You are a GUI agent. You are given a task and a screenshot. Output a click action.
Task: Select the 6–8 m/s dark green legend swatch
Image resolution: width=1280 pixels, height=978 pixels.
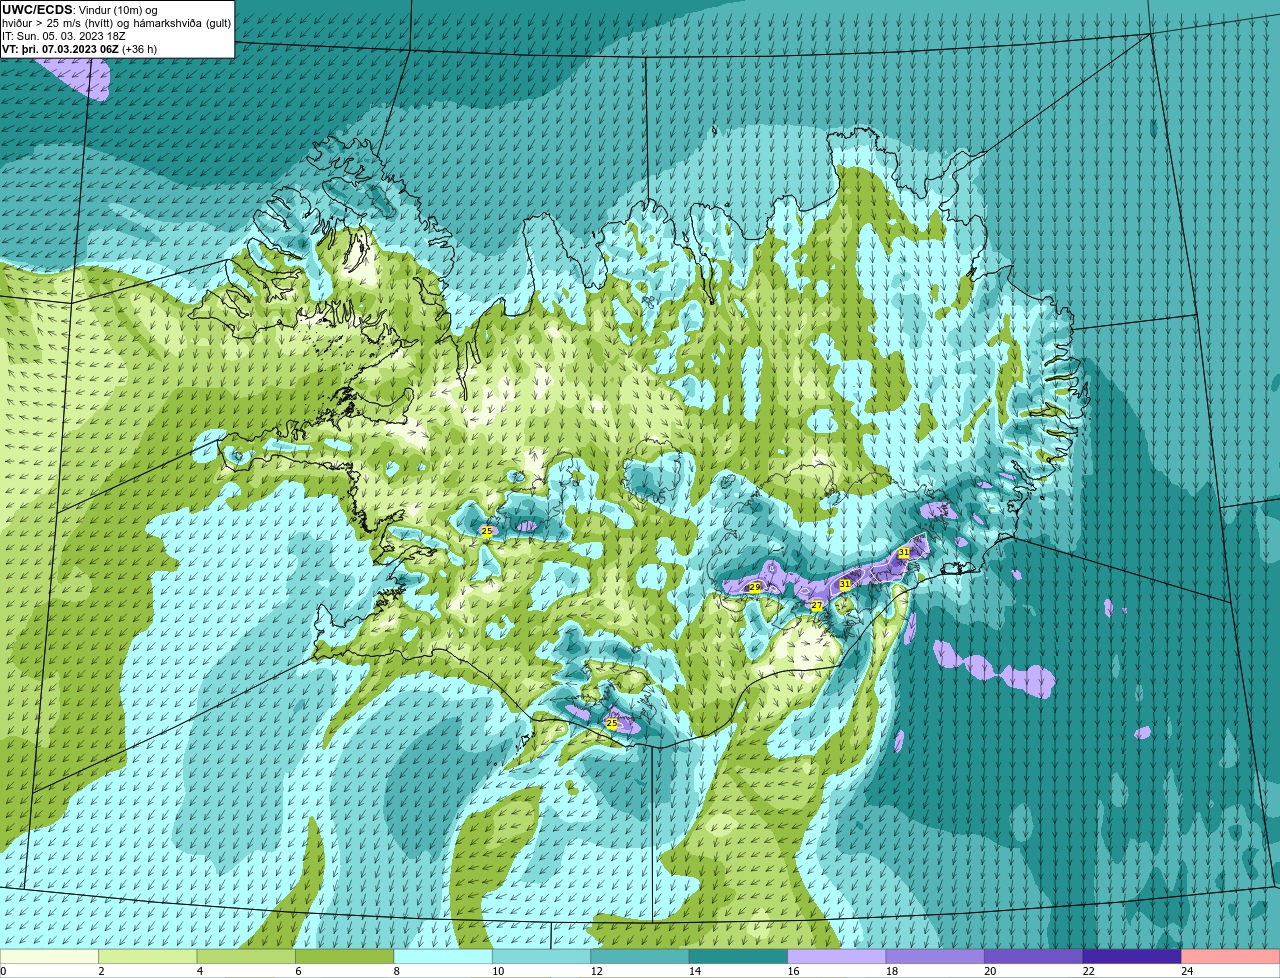pyautogui.click(x=345, y=956)
